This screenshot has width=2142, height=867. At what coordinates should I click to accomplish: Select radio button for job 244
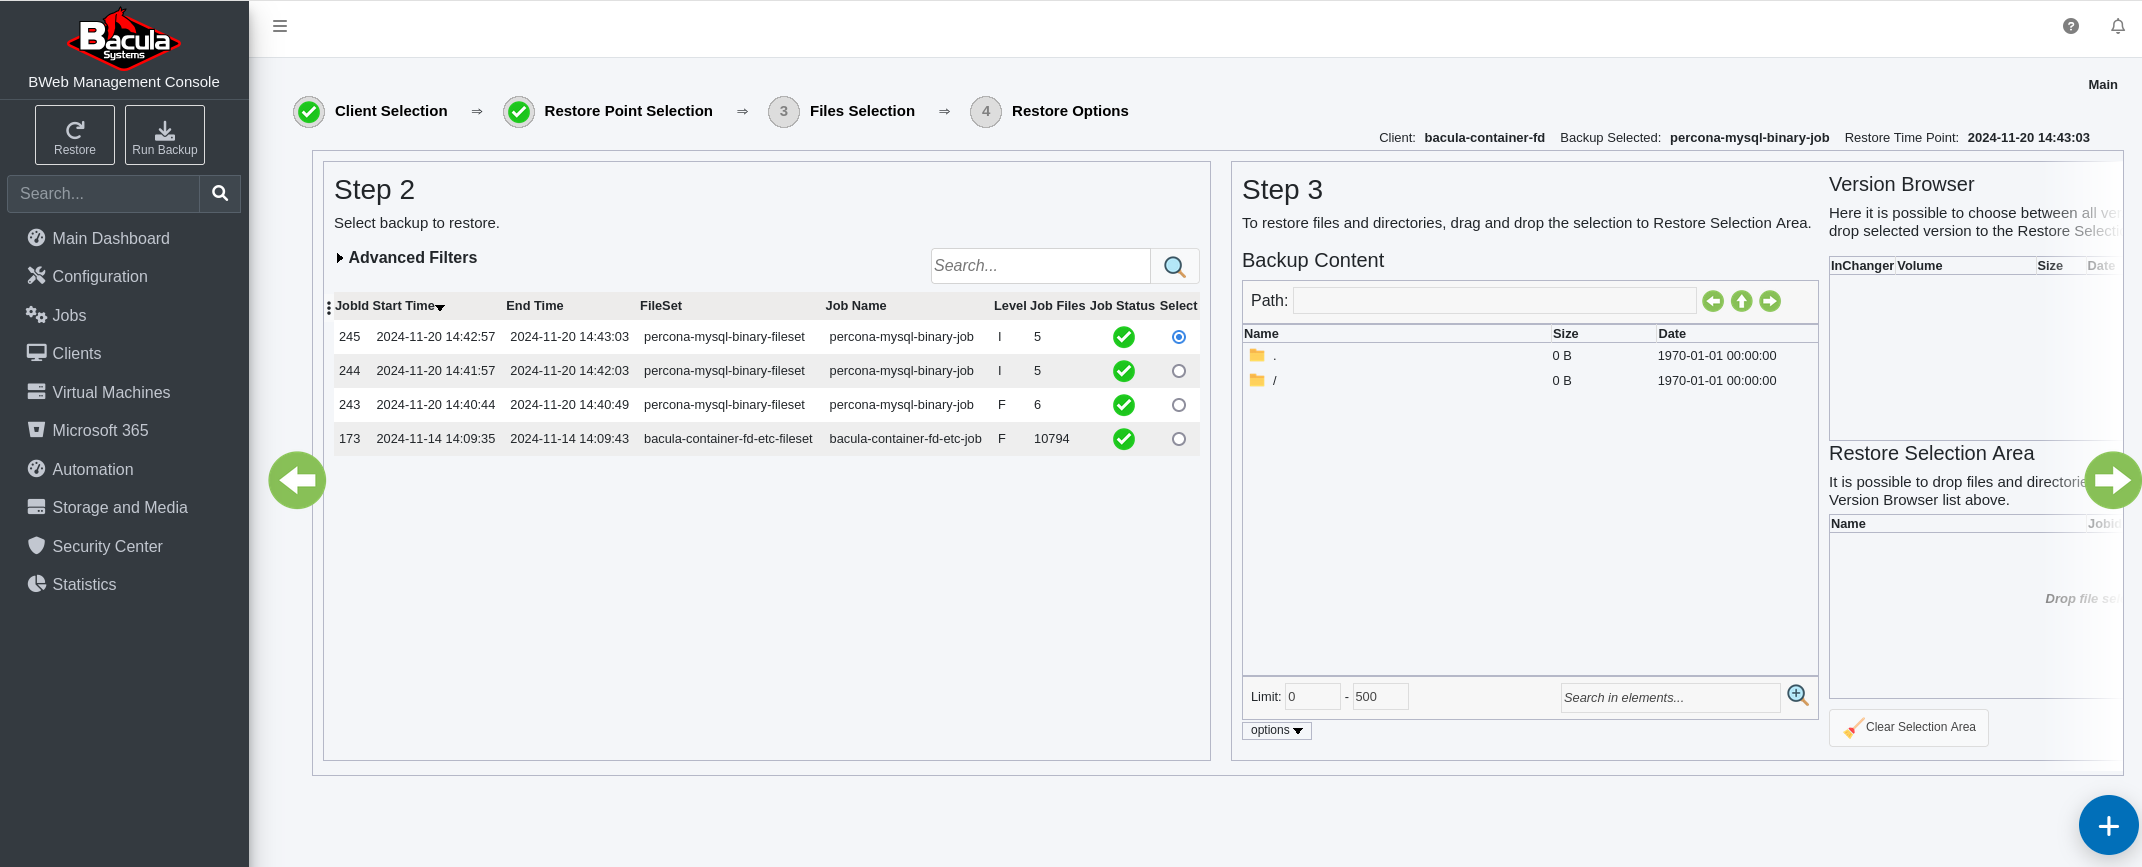1179,371
